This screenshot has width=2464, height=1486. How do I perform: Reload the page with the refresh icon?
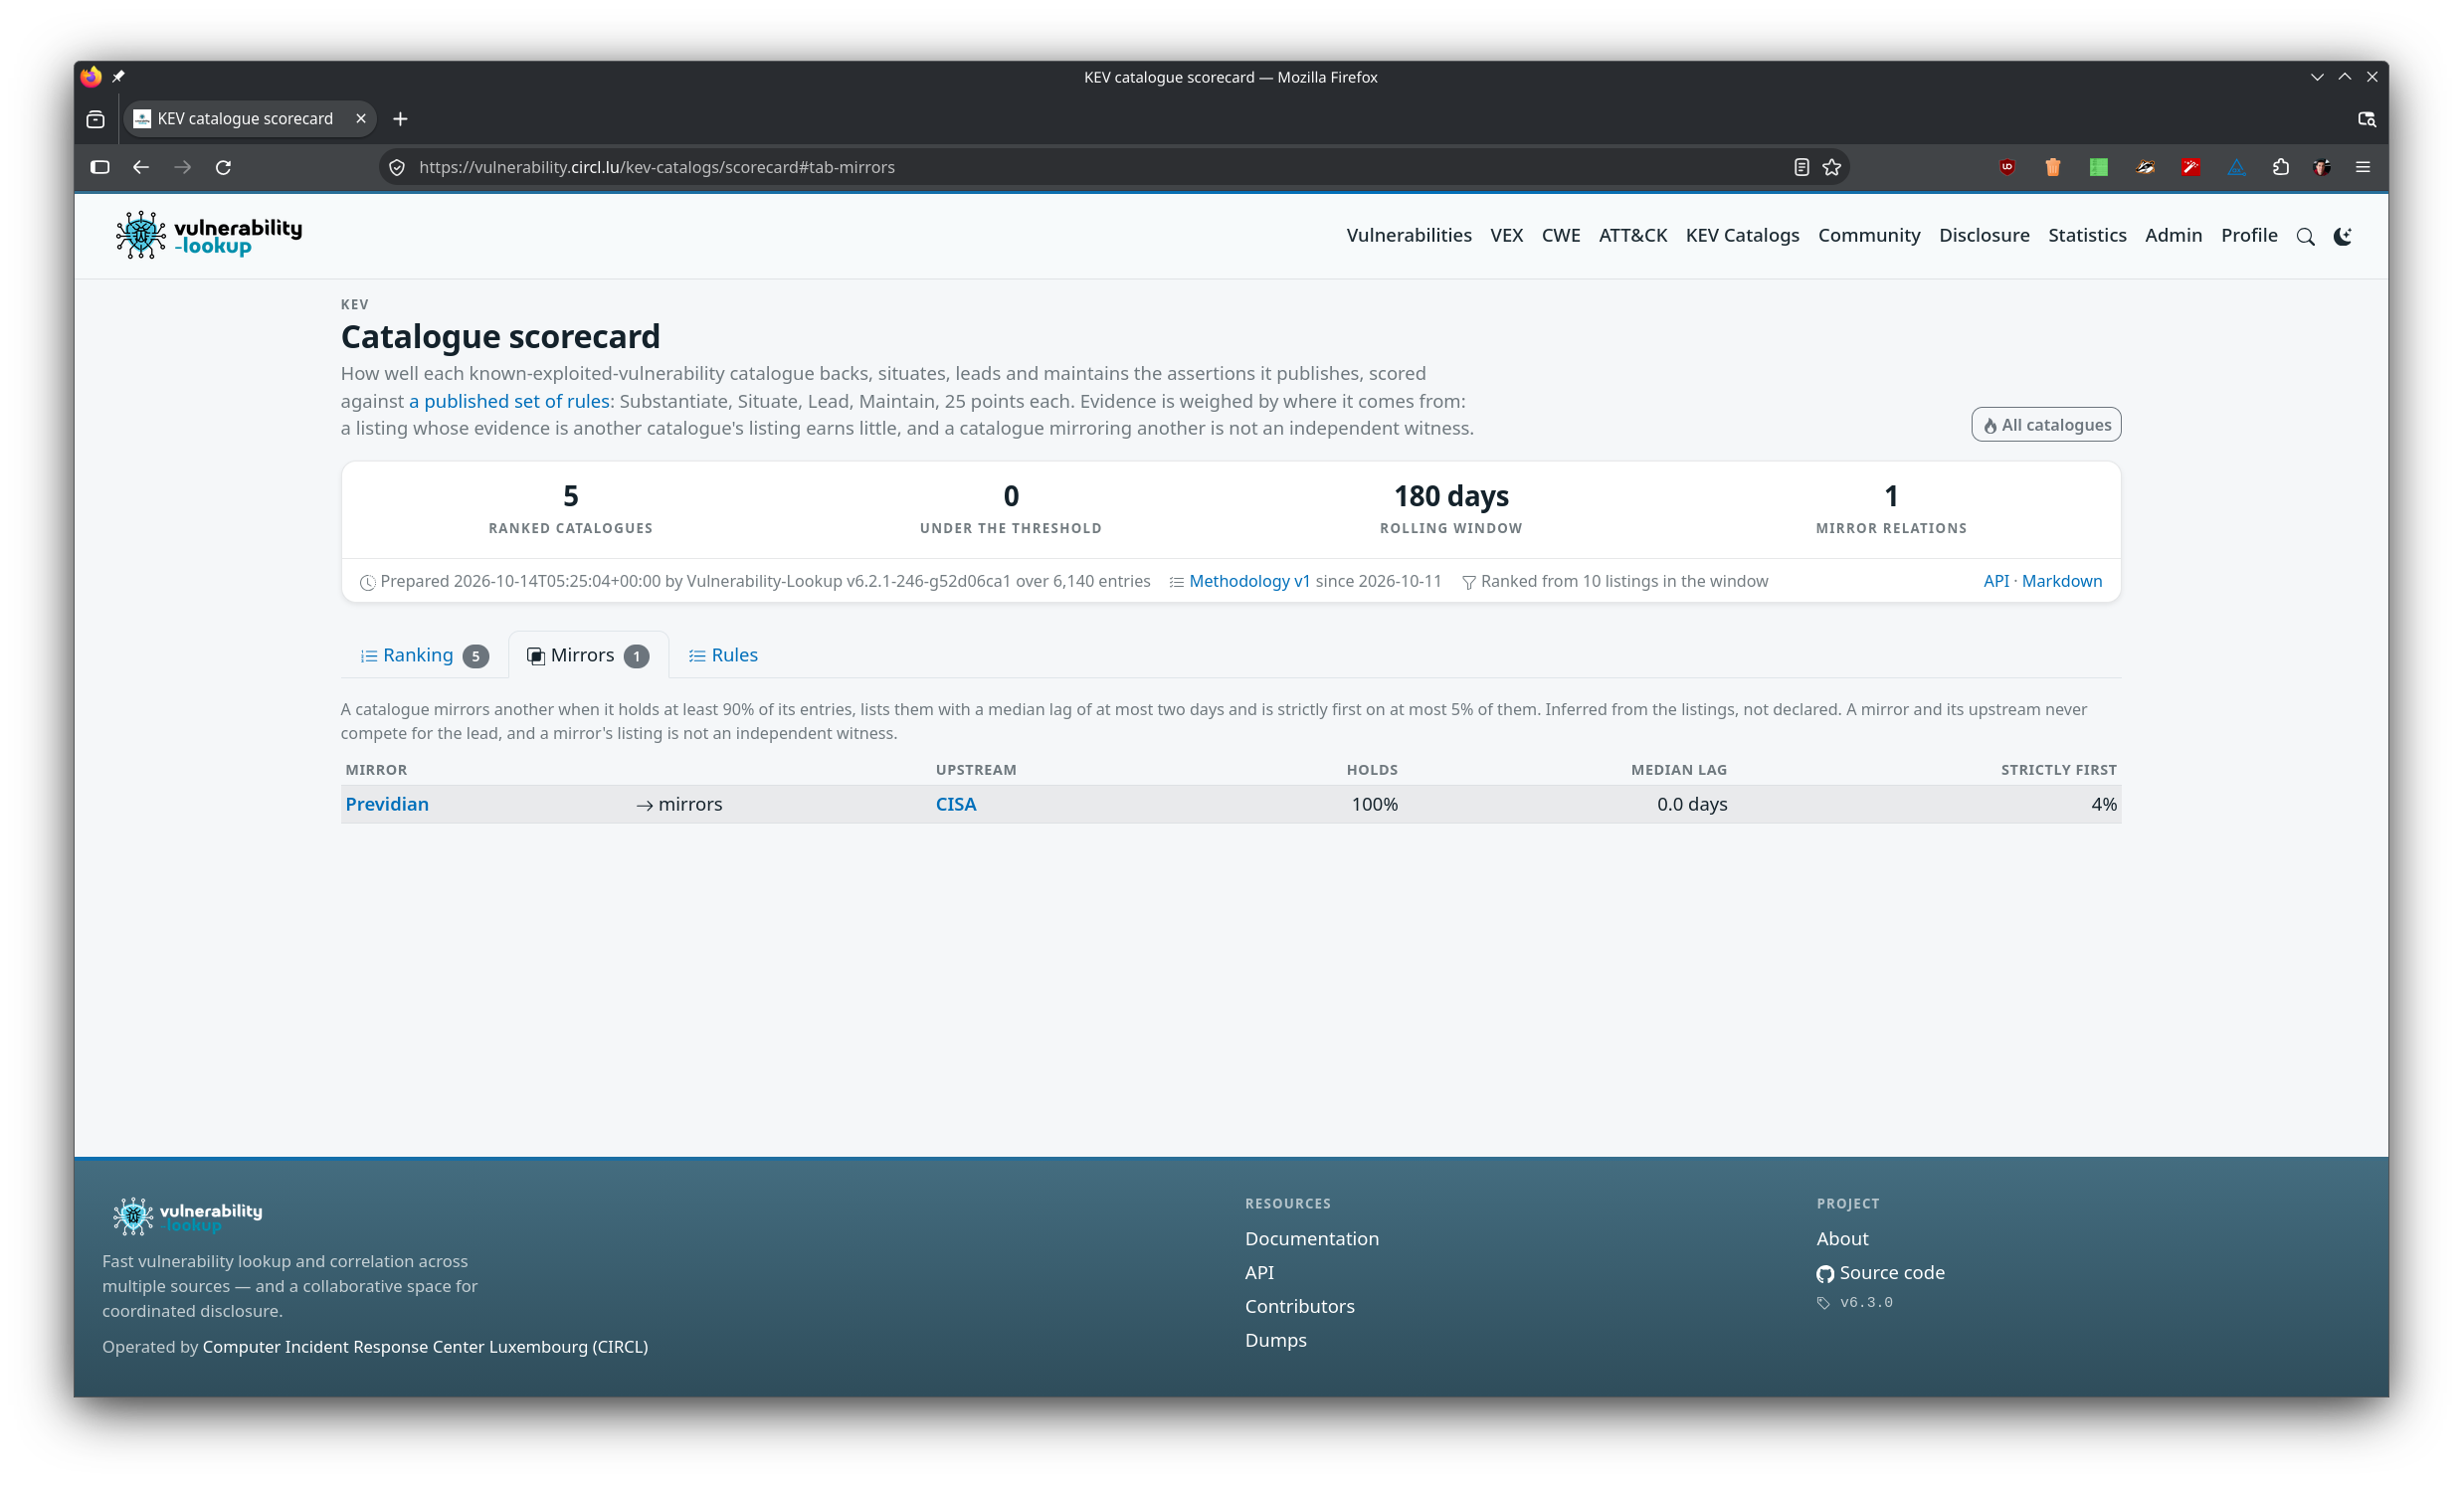point(223,167)
